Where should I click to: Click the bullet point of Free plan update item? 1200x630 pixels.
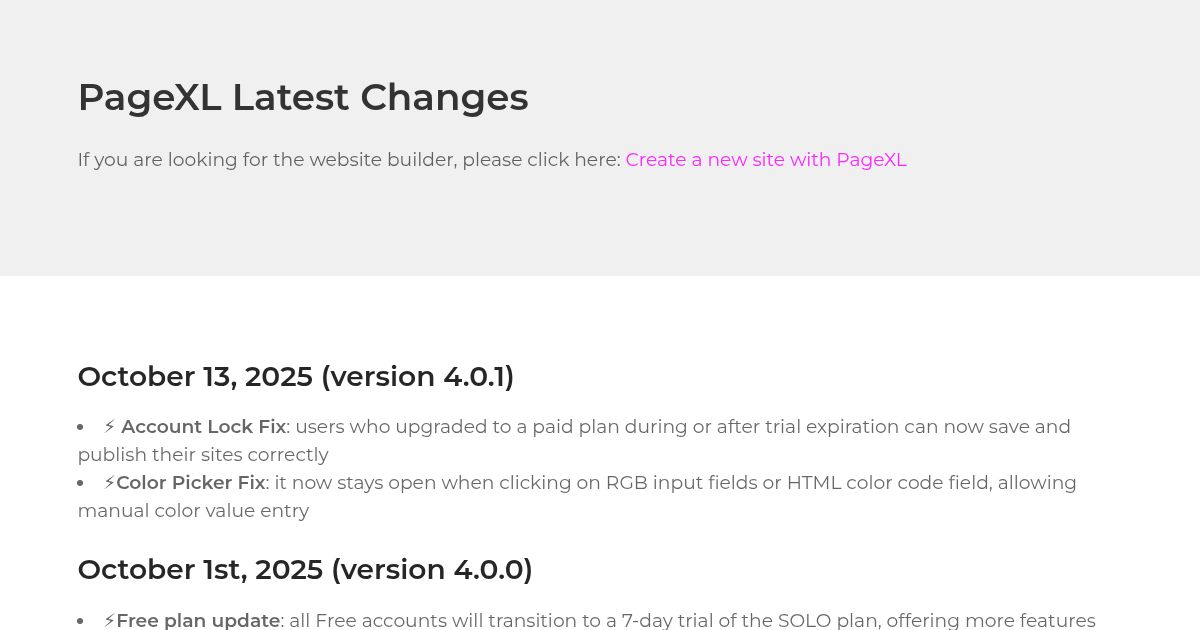click(x=80, y=621)
